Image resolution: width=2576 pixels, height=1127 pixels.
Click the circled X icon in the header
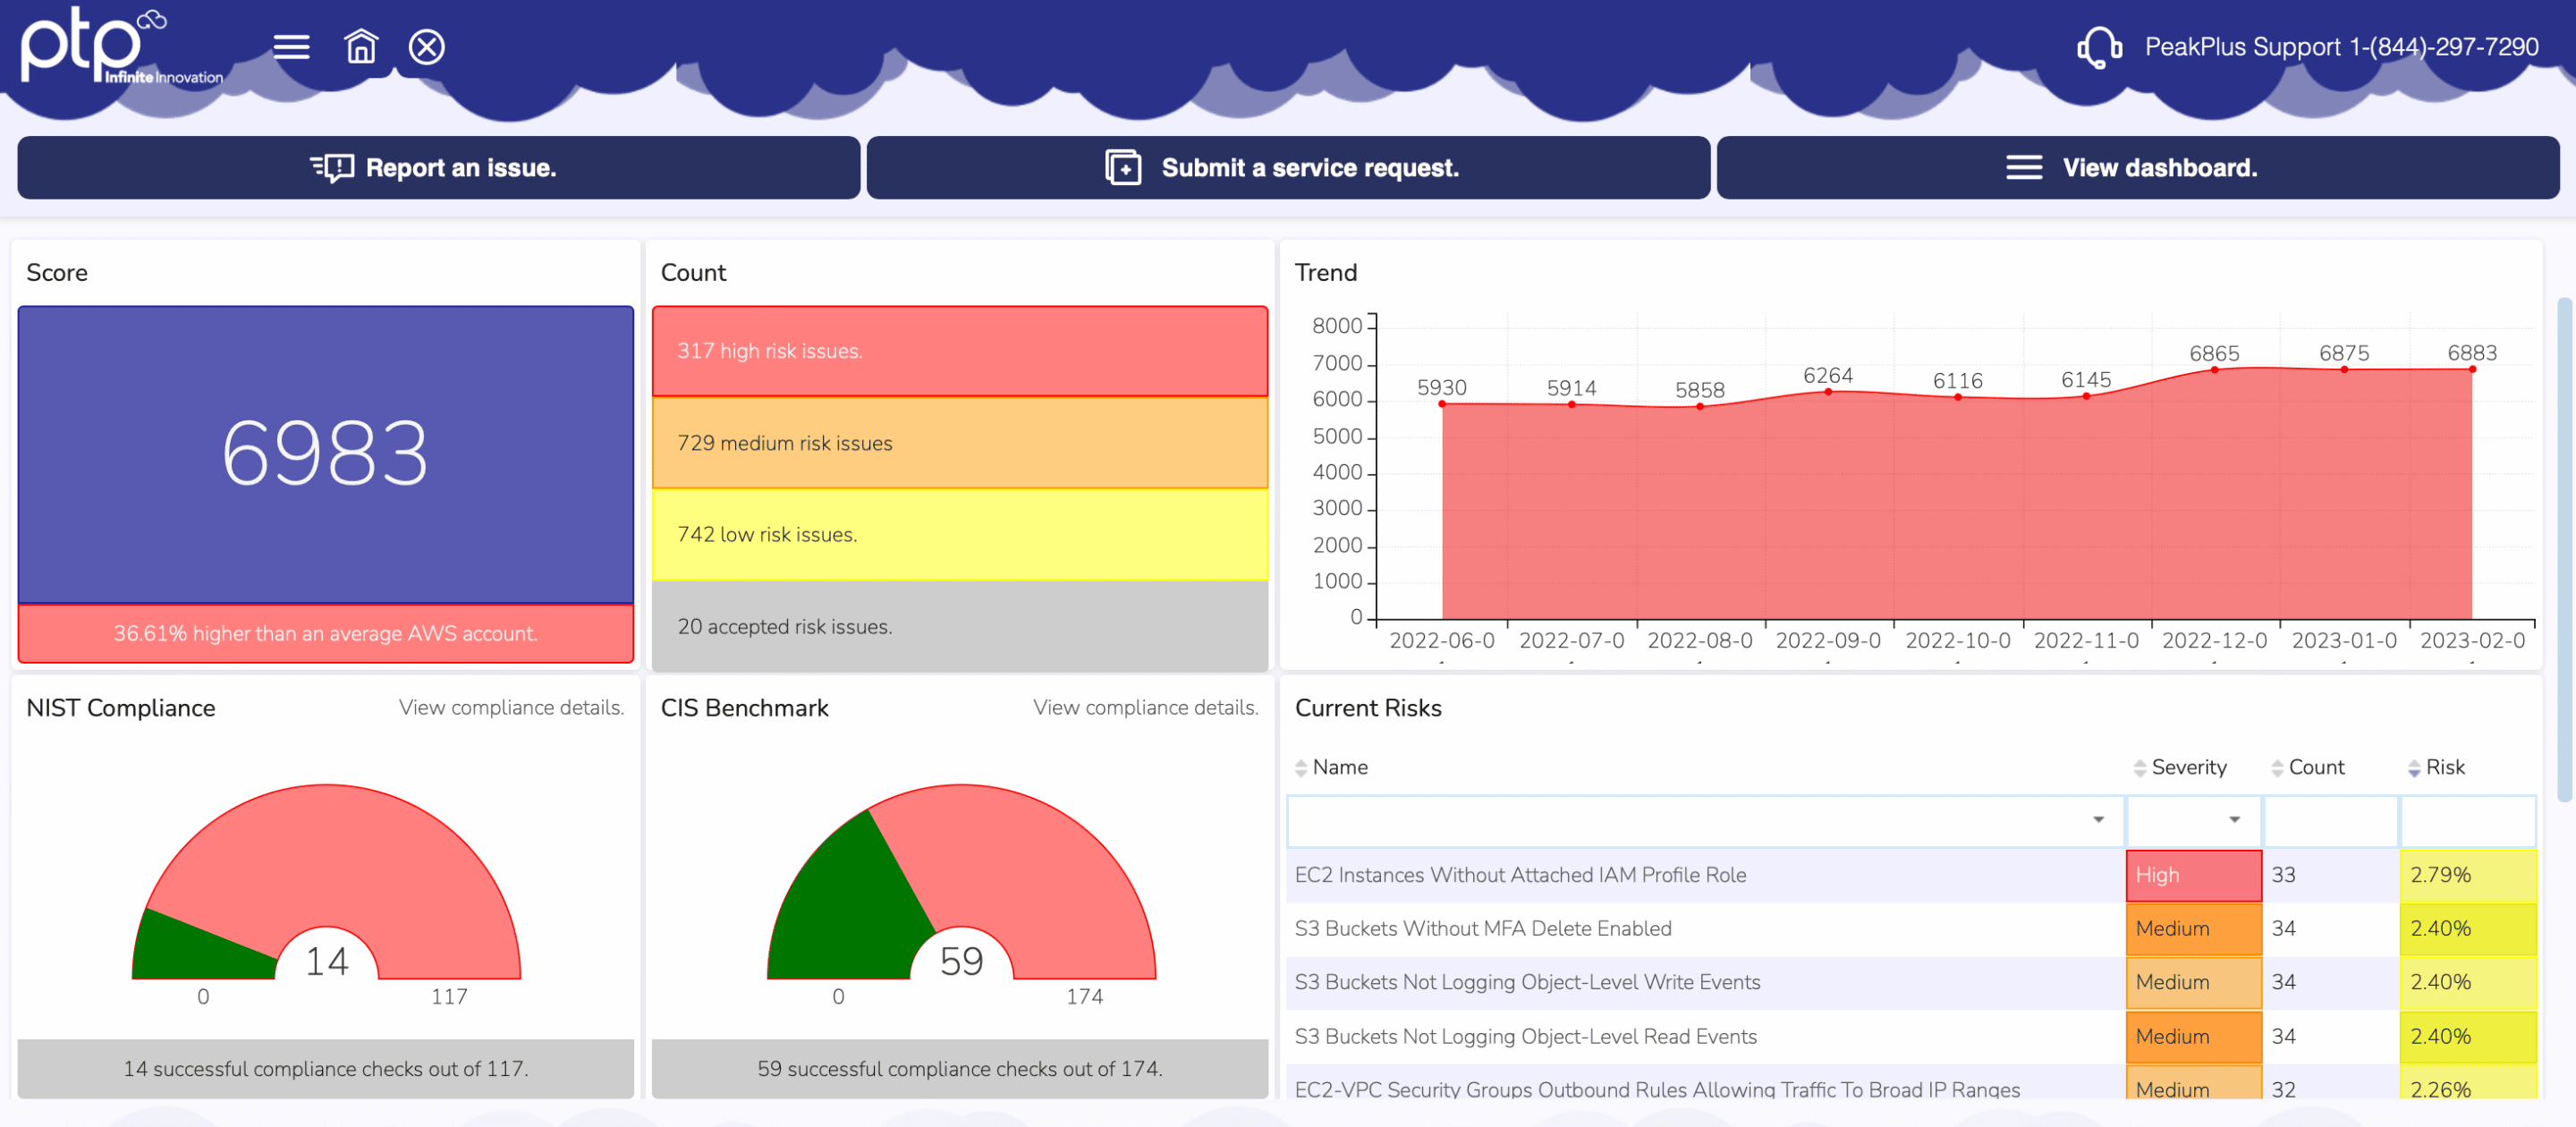[426, 46]
